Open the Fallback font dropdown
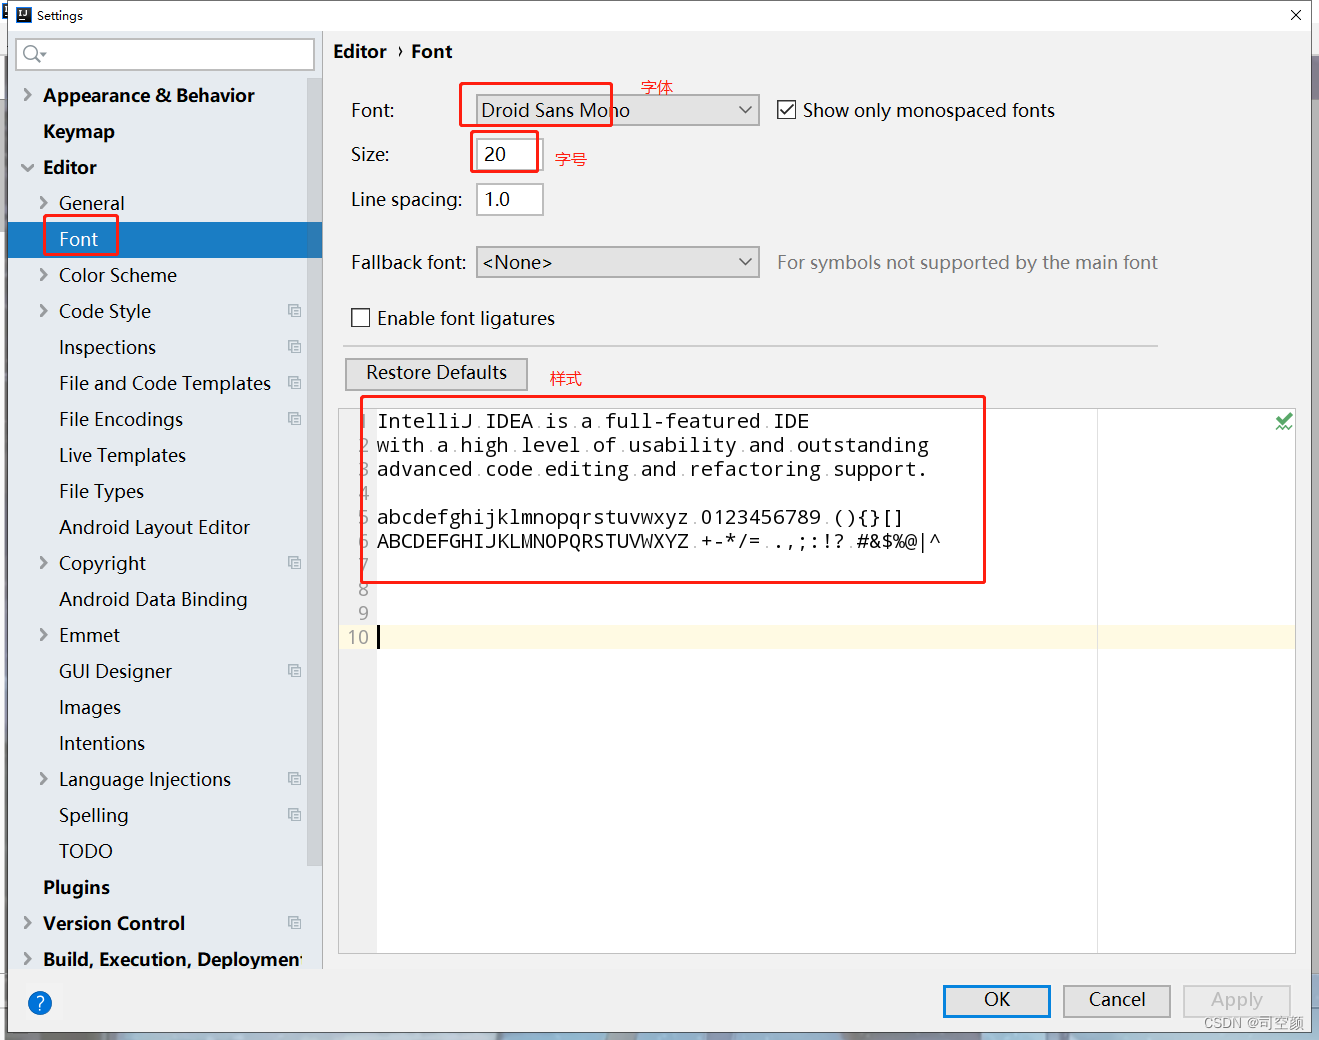Image resolution: width=1319 pixels, height=1040 pixels. coord(617,262)
